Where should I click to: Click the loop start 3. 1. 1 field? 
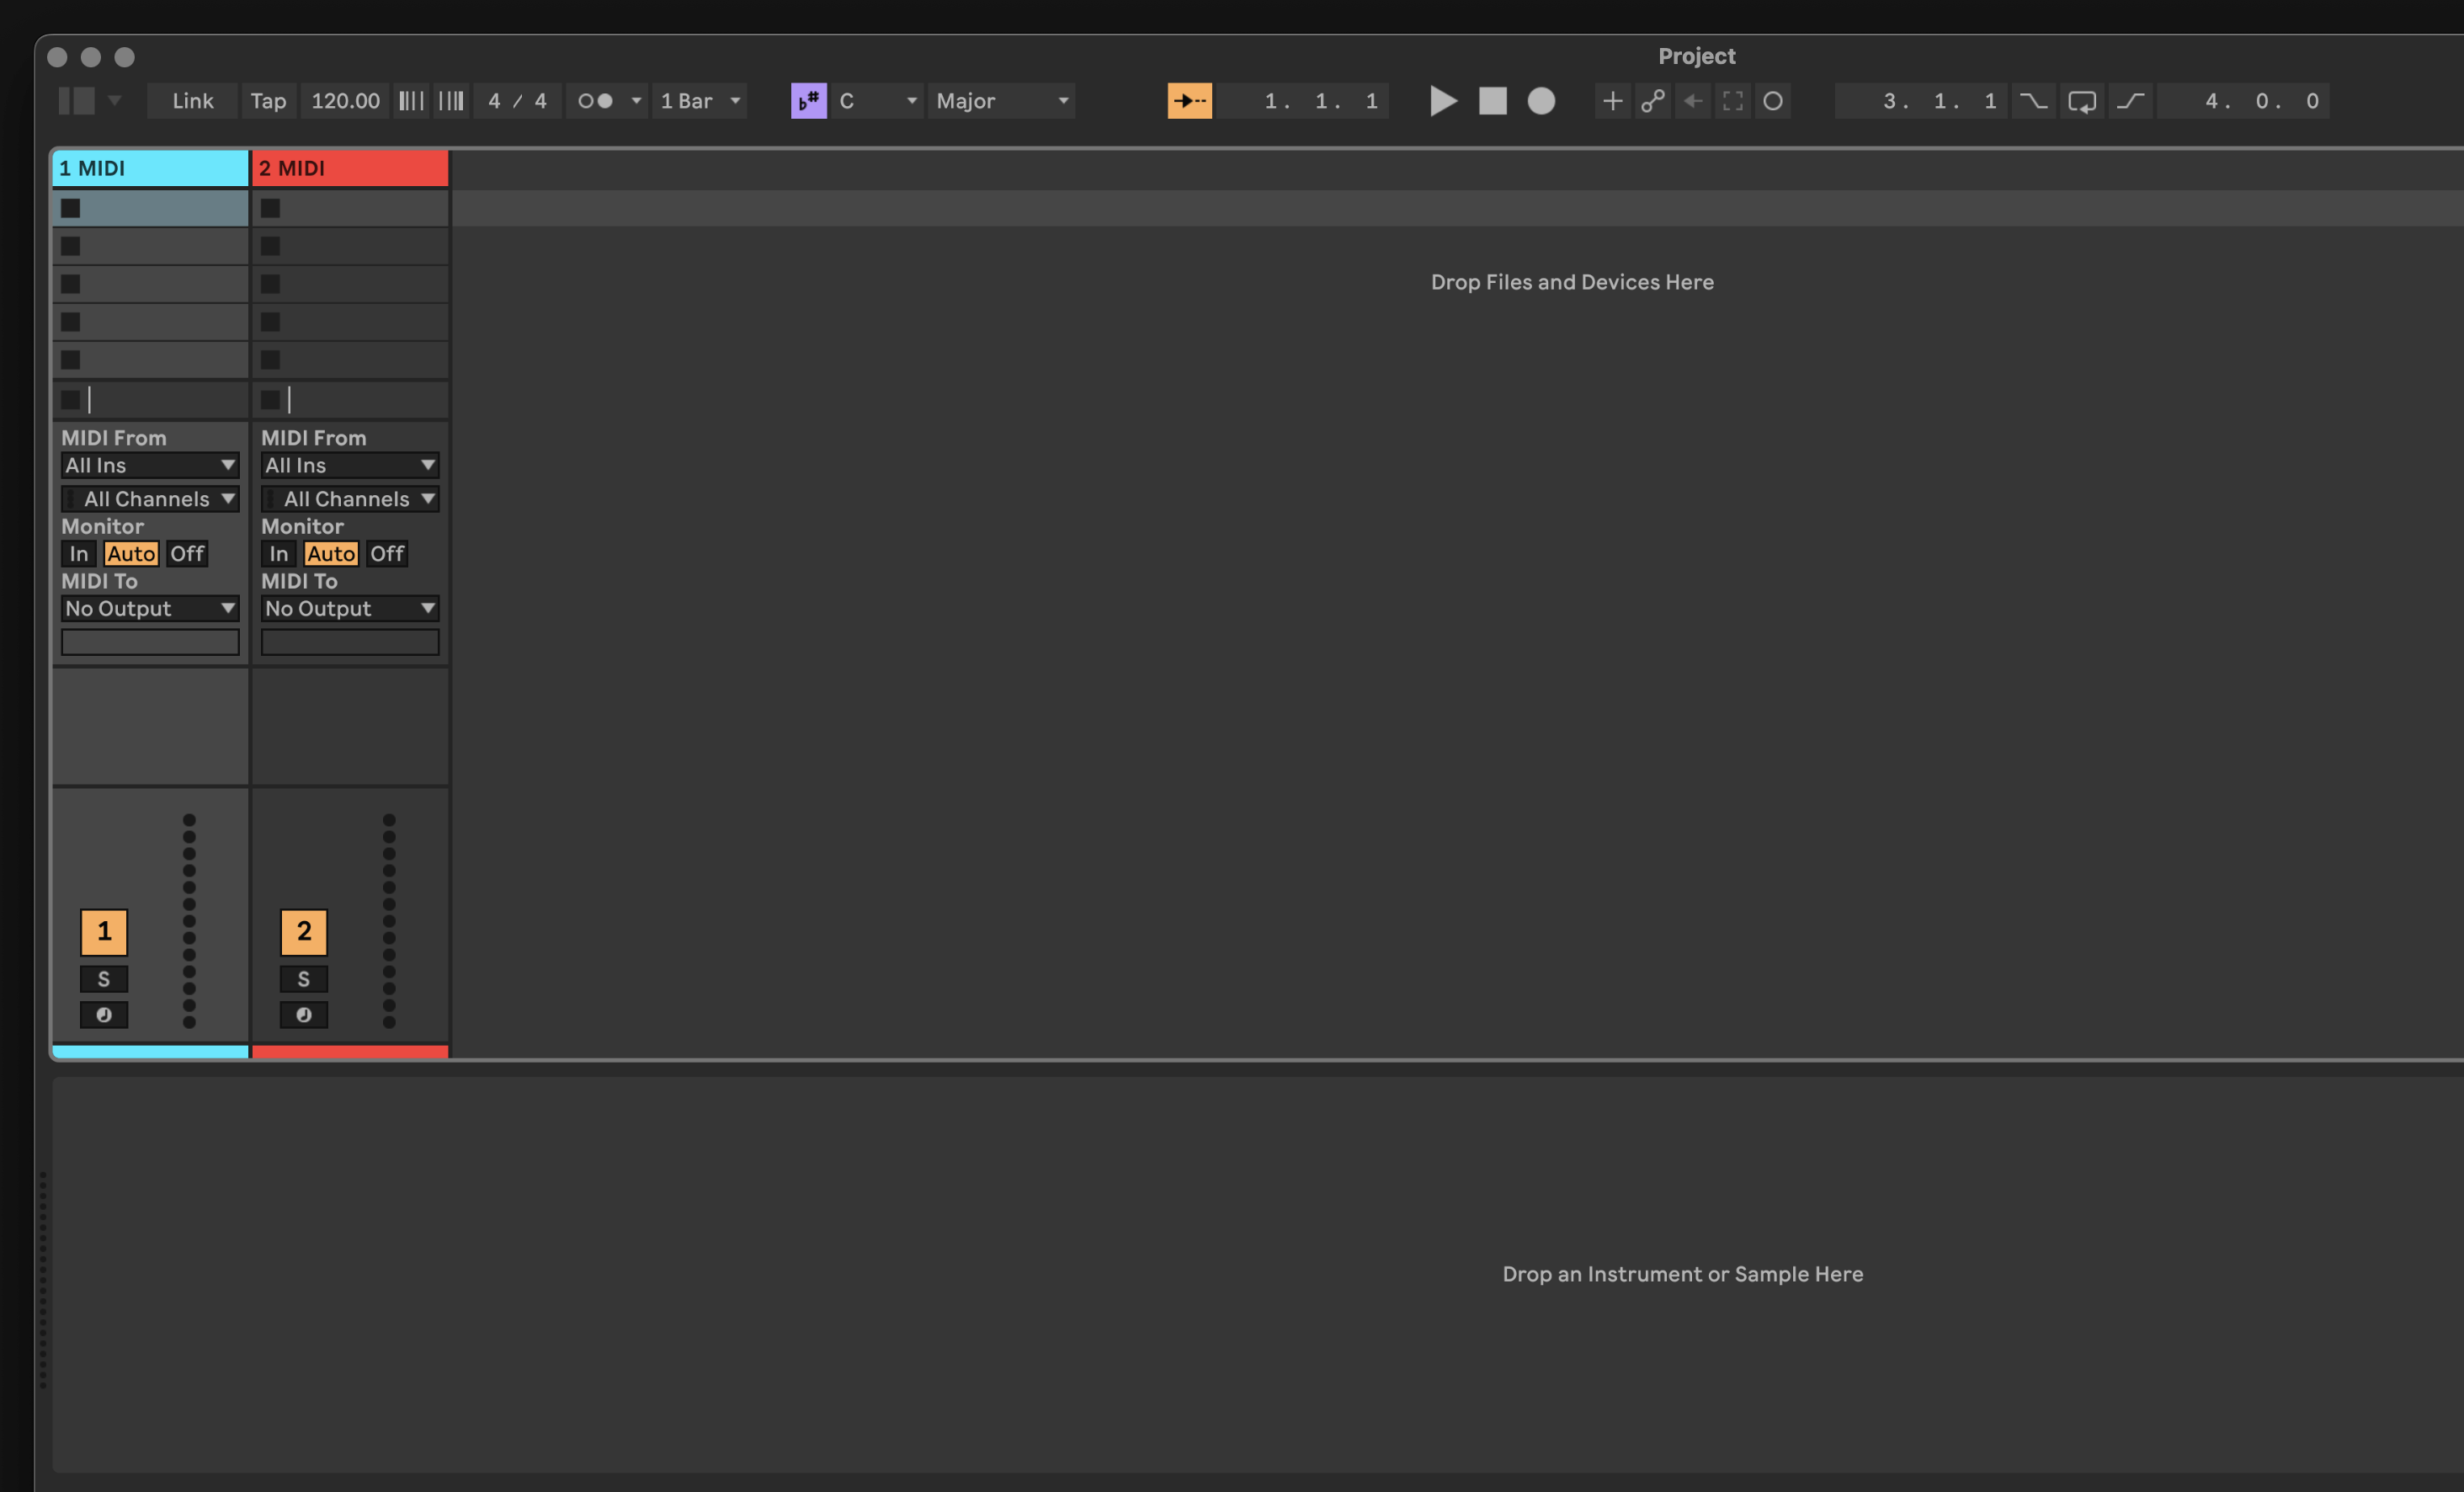(x=1922, y=101)
